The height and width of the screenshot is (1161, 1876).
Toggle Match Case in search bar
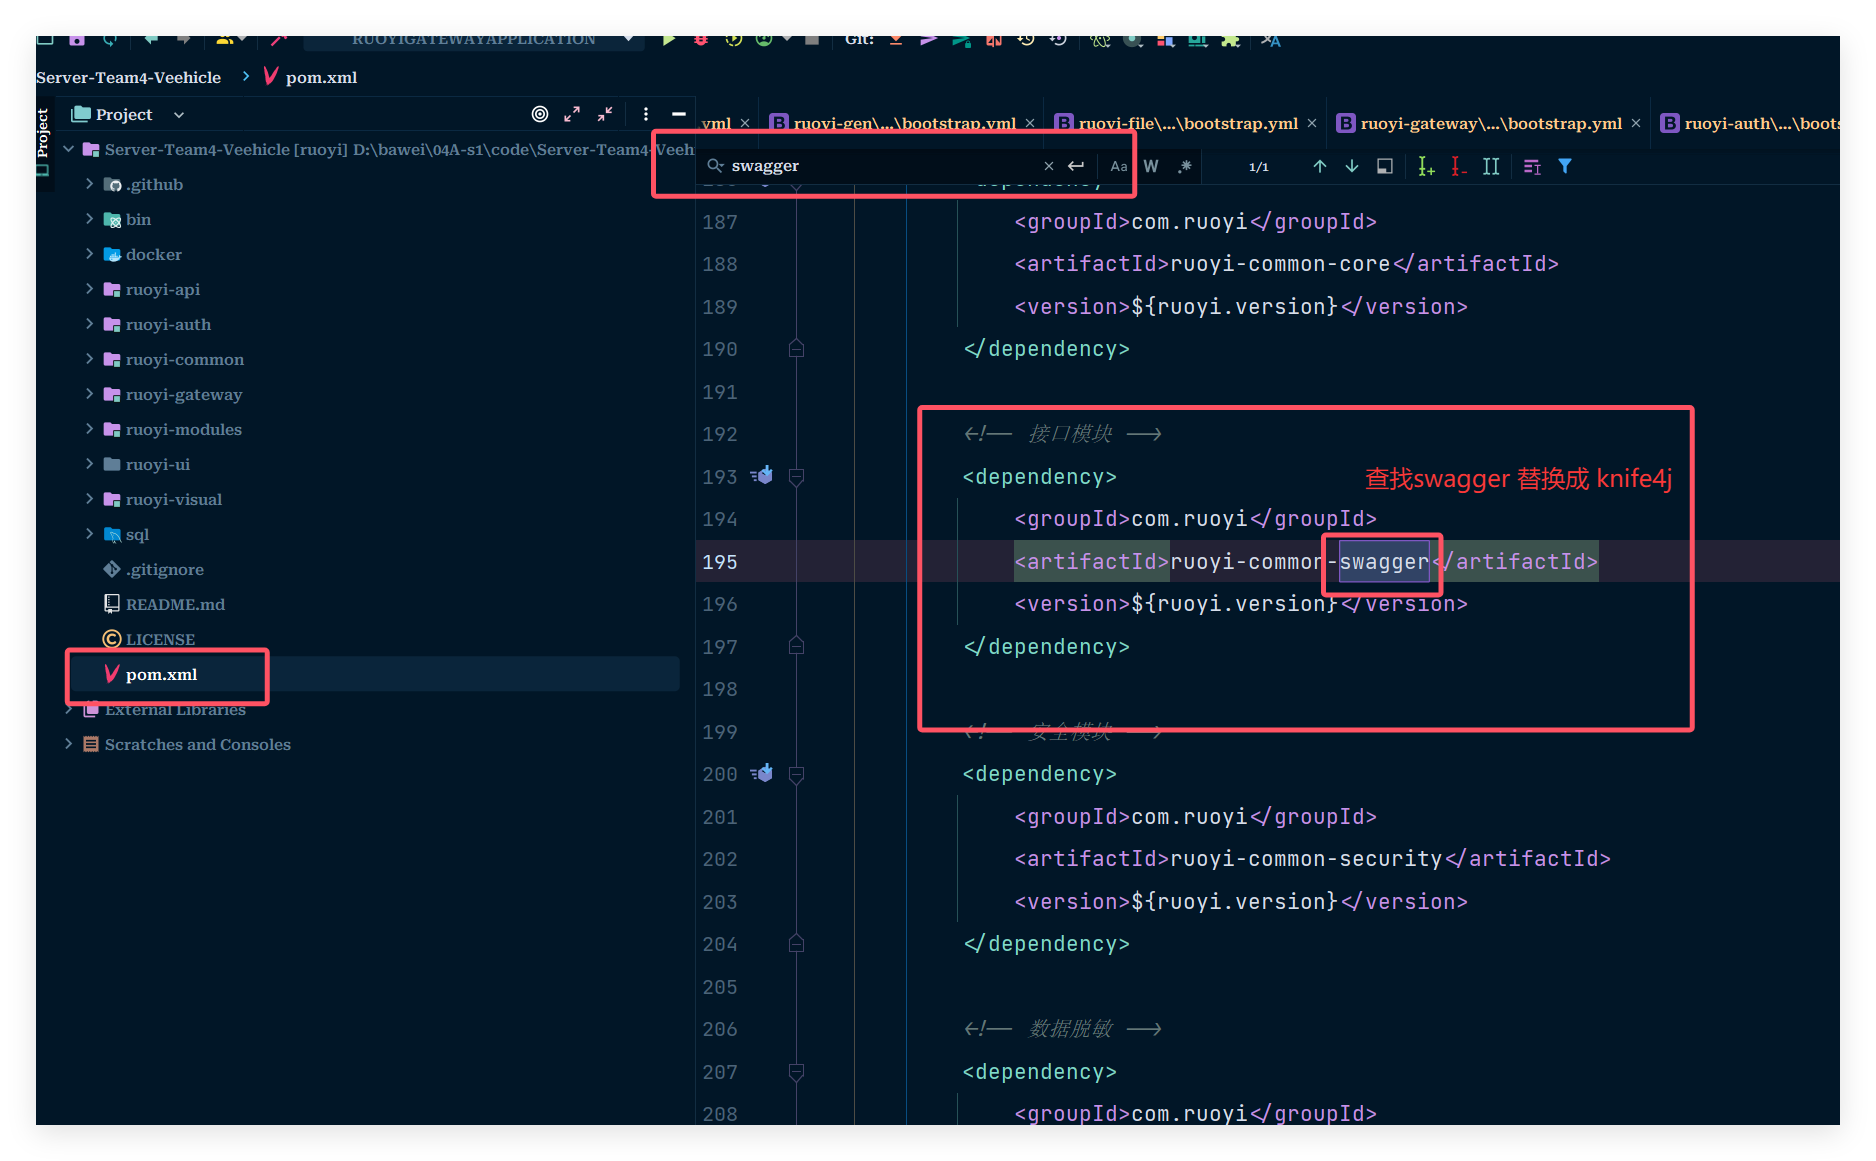[1118, 166]
